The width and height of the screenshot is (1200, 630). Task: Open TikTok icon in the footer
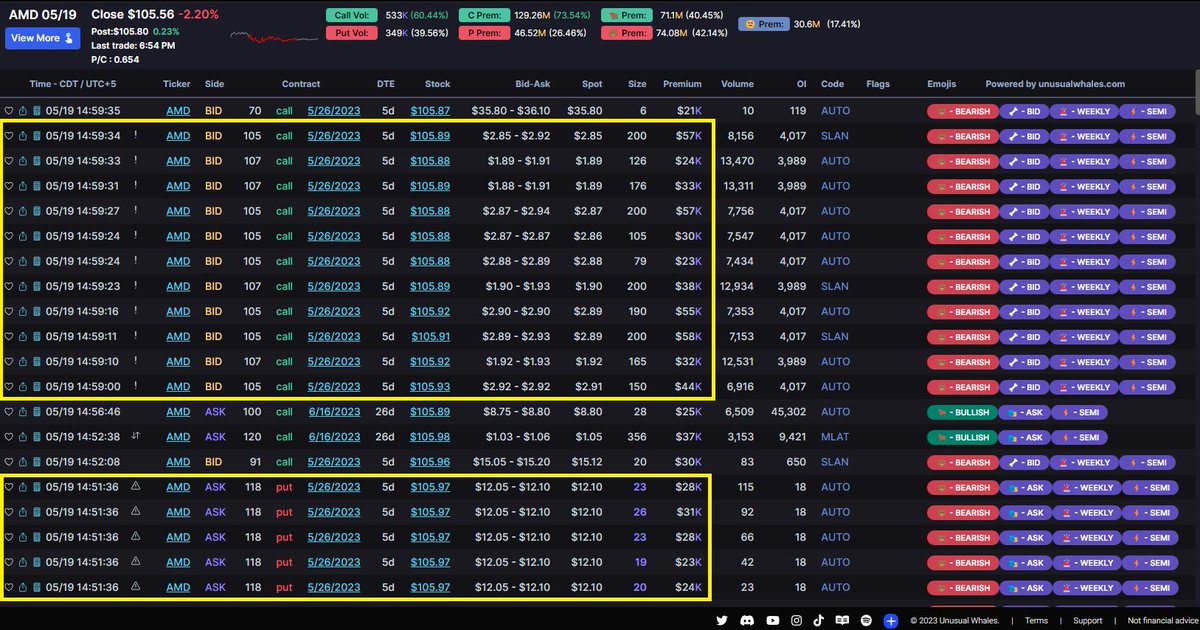point(818,620)
